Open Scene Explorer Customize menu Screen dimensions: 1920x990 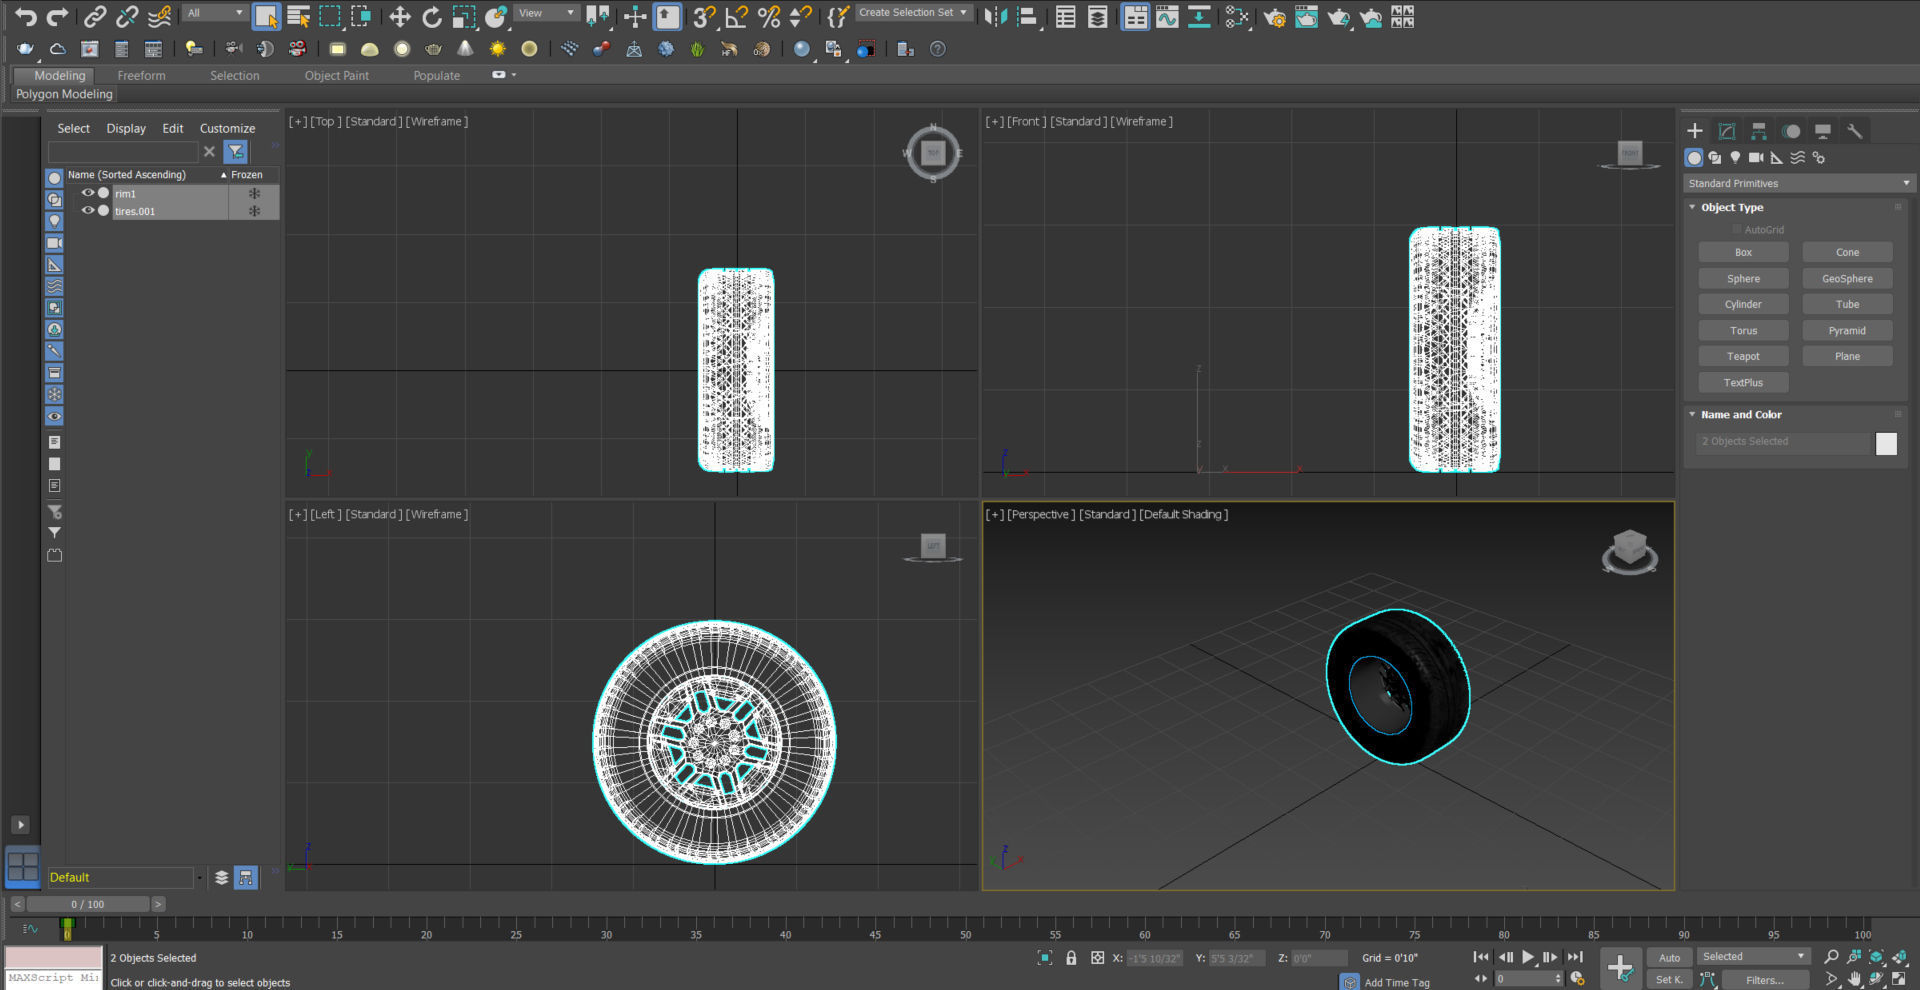227,128
